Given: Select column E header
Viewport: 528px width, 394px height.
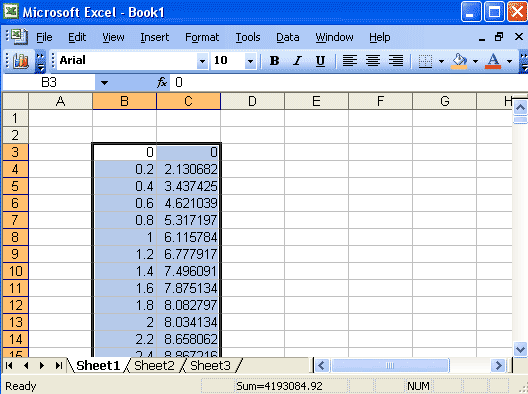Looking at the screenshot, I should [316, 101].
